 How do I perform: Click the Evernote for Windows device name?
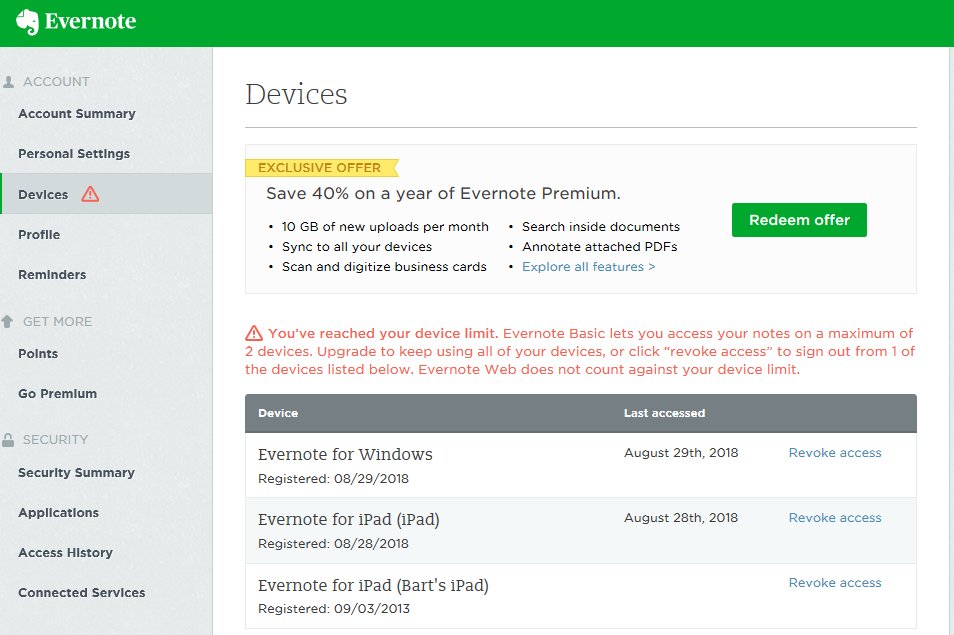[x=345, y=454]
